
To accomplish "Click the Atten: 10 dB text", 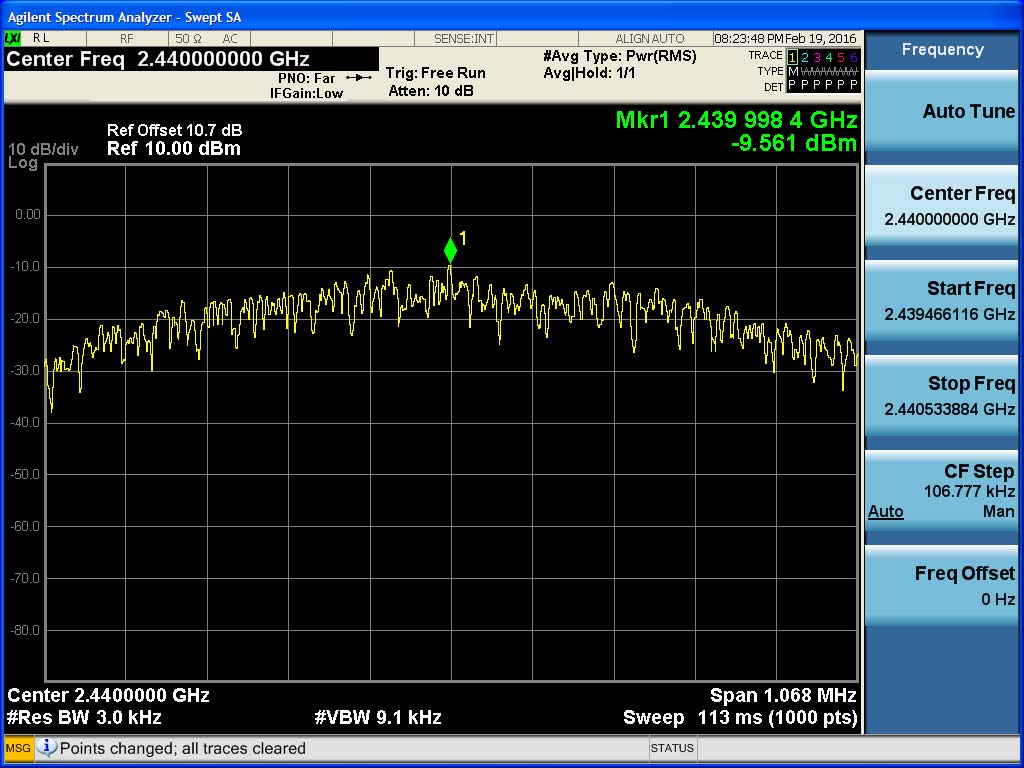I will (431, 91).
